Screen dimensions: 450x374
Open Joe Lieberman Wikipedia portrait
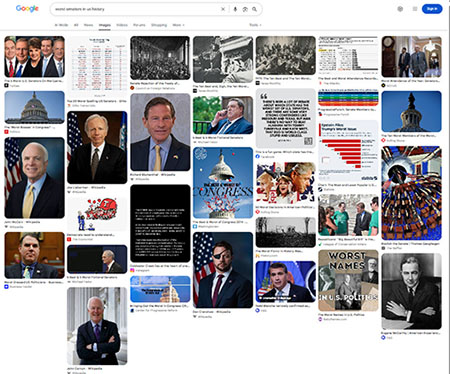click(x=97, y=147)
